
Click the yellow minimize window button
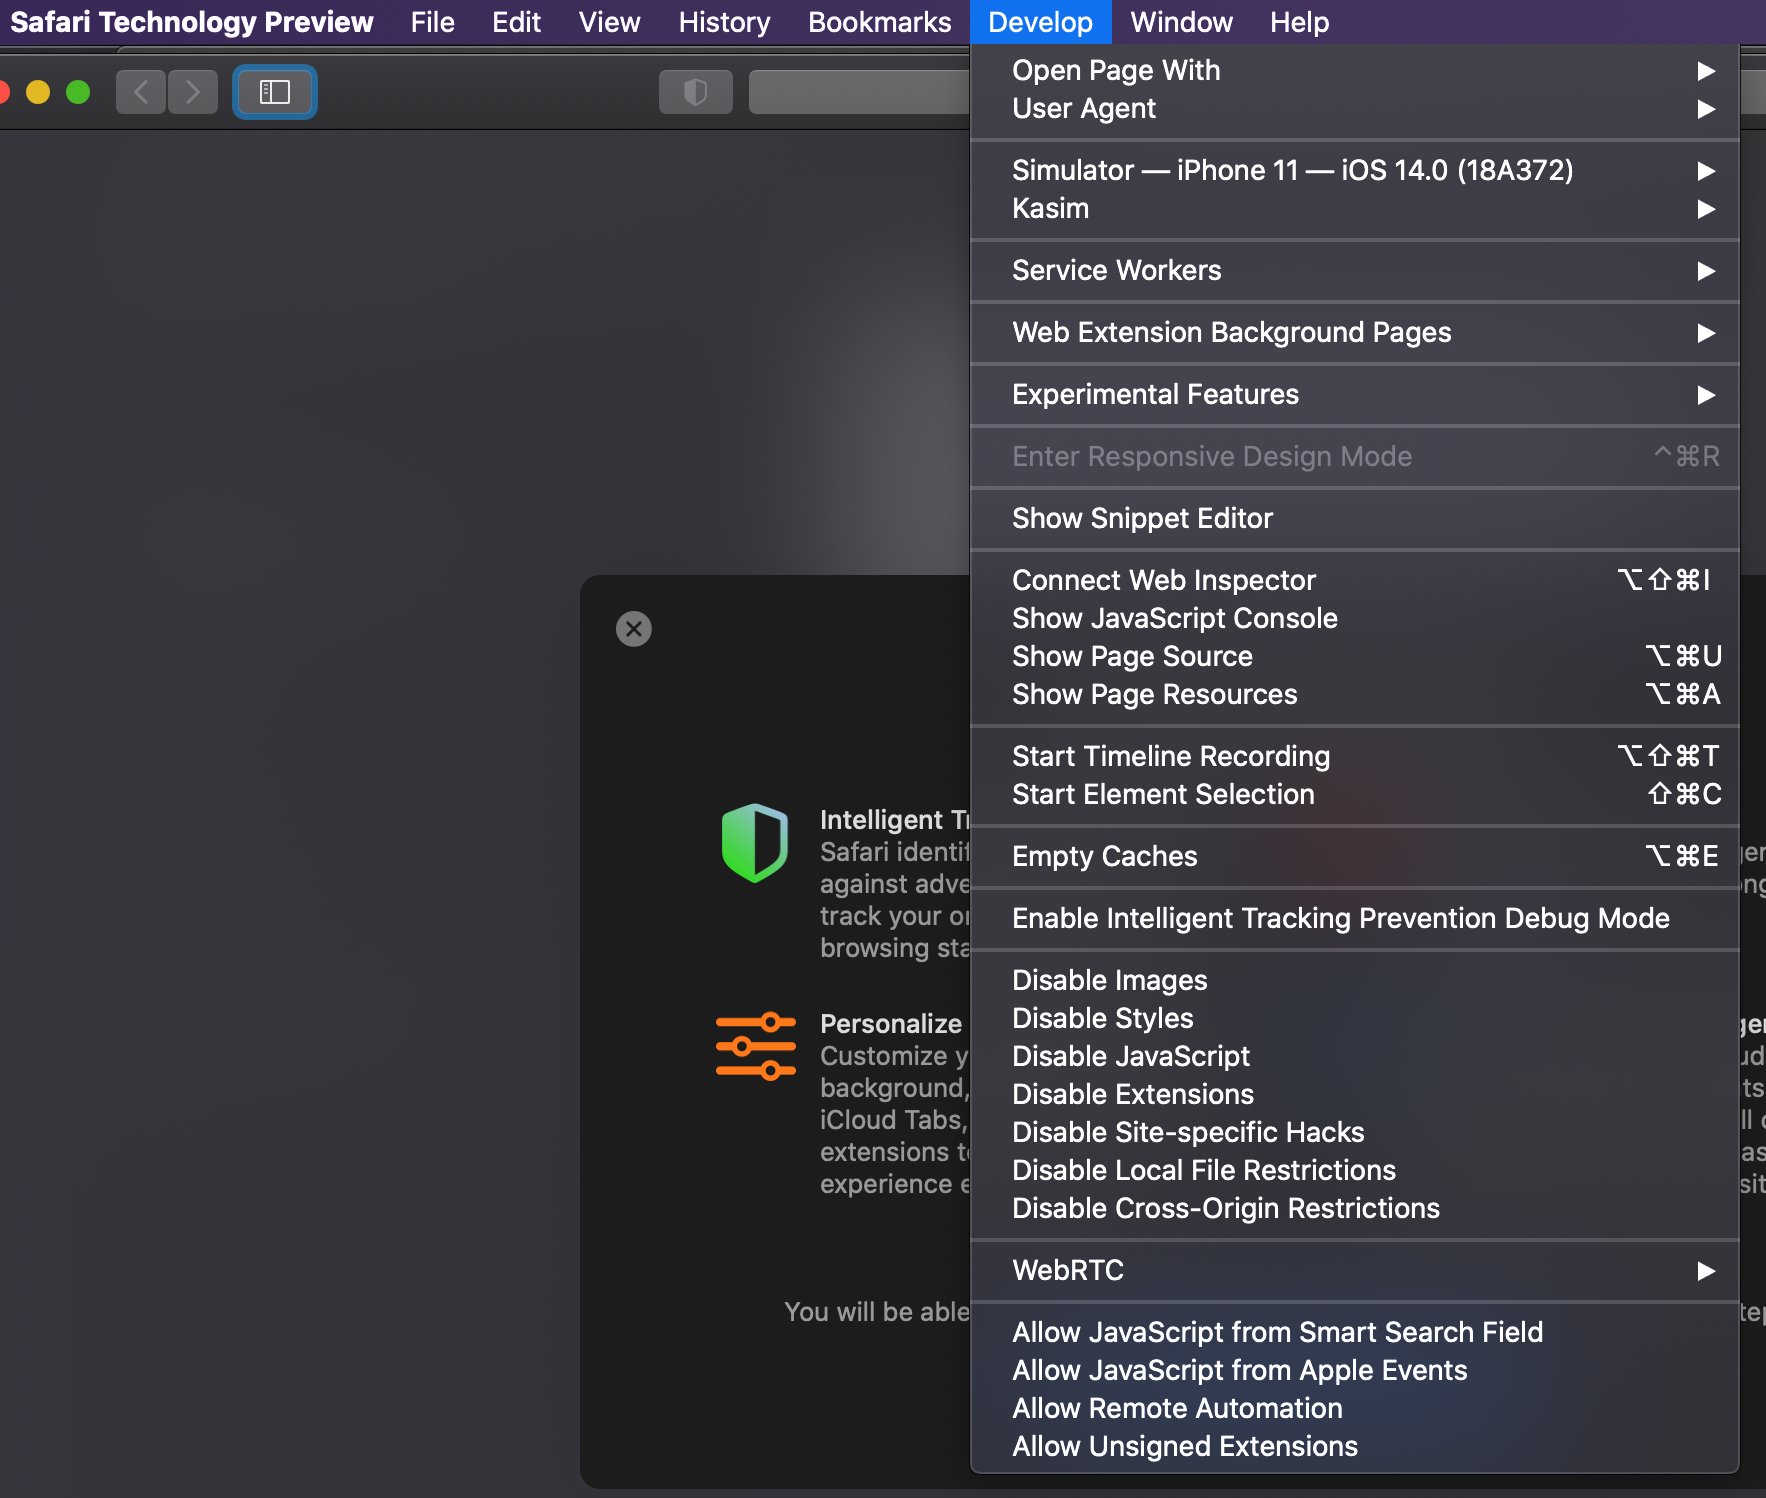[x=38, y=92]
